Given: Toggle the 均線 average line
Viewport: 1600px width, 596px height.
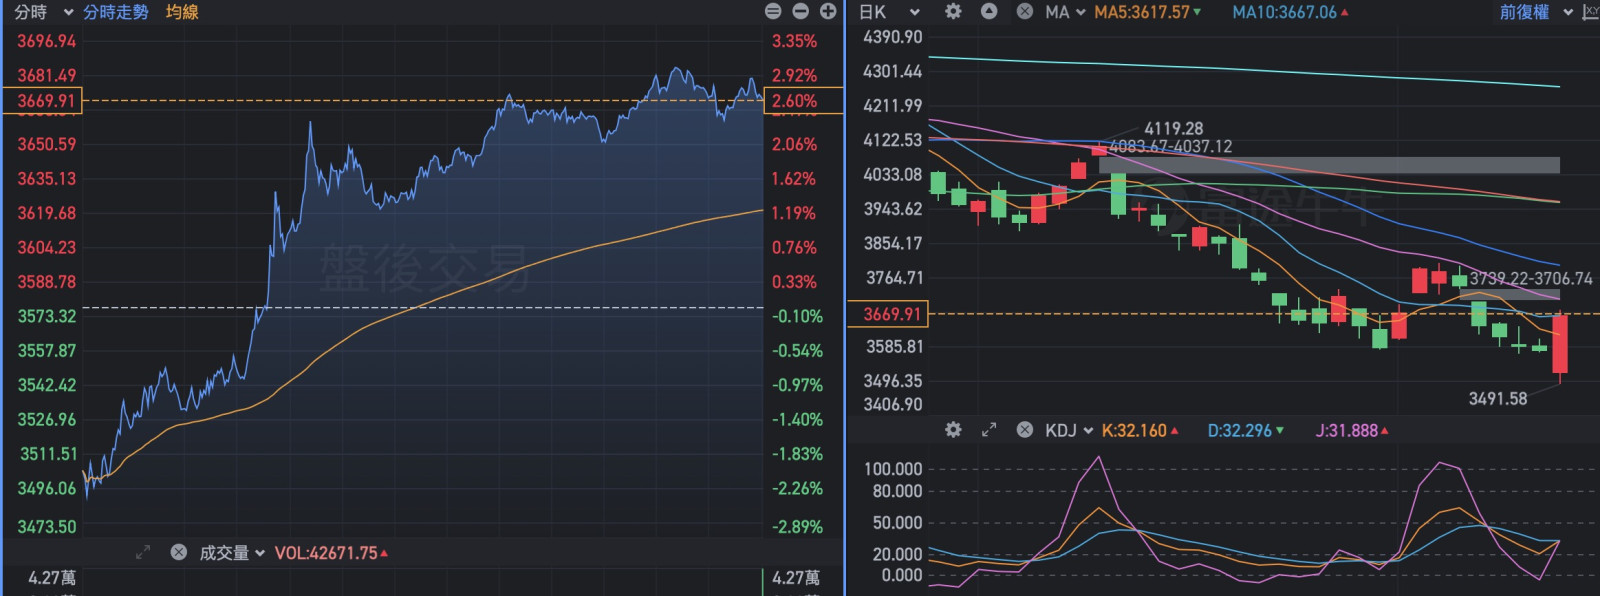Looking at the screenshot, I should click(x=182, y=12).
